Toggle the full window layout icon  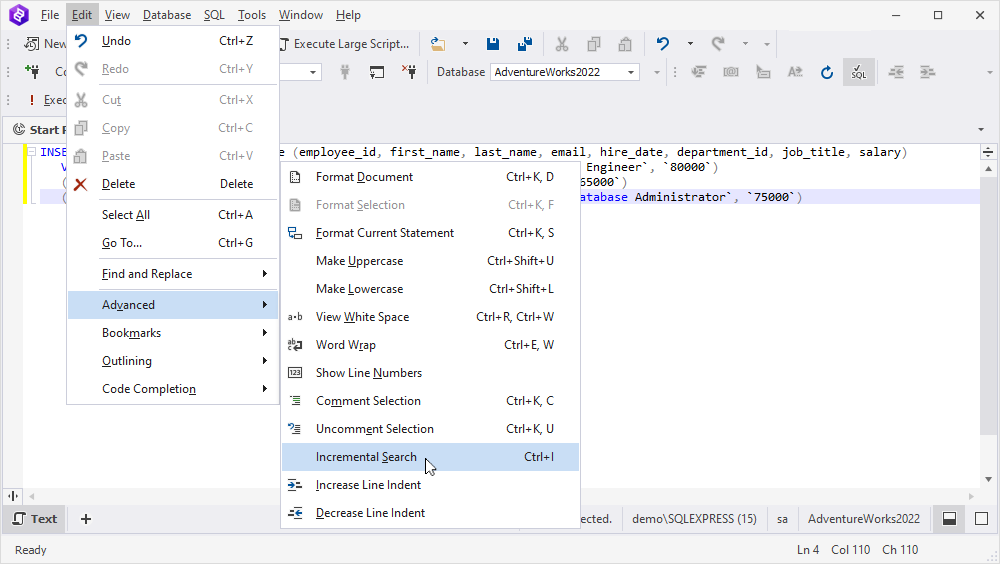(x=982, y=519)
